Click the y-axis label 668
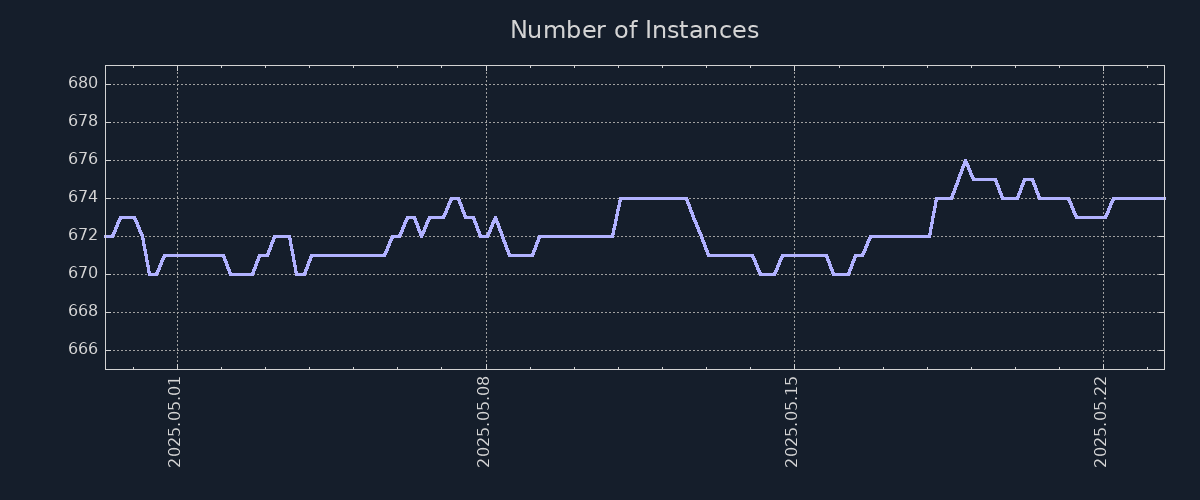The width and height of the screenshot is (1200, 500). click(x=83, y=312)
